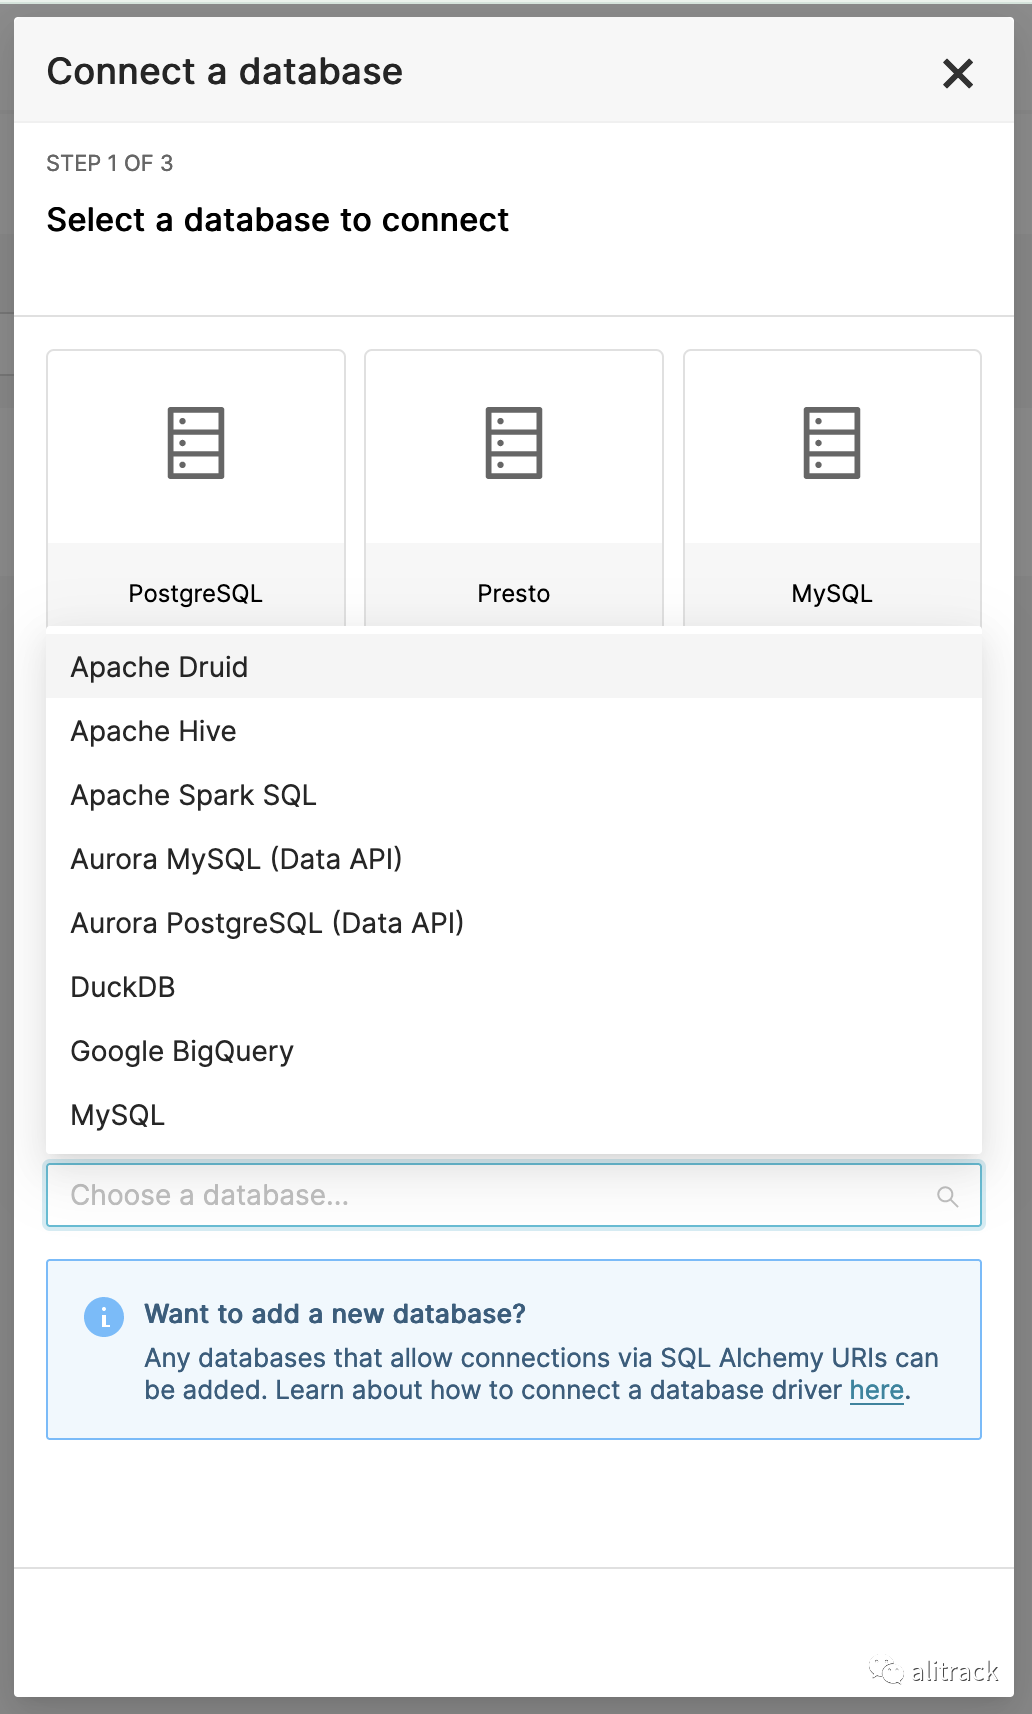Image resolution: width=1032 pixels, height=1714 pixels.
Task: Click the blue info icon
Action: coord(104,1317)
